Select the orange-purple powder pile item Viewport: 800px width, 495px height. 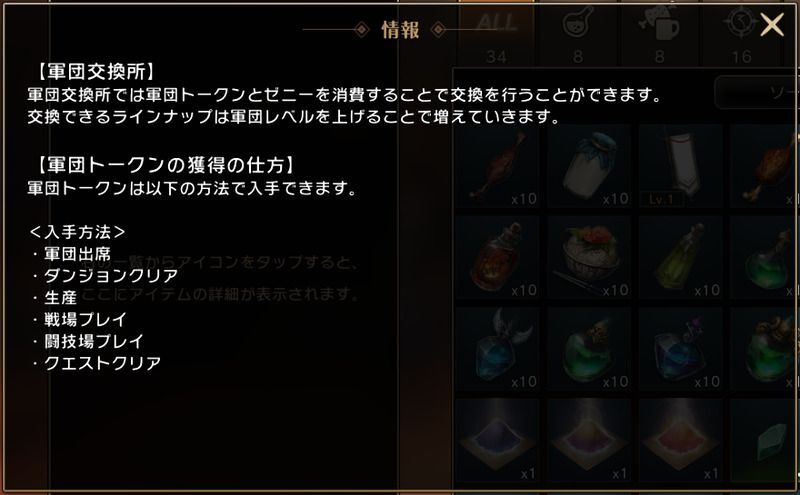point(589,440)
